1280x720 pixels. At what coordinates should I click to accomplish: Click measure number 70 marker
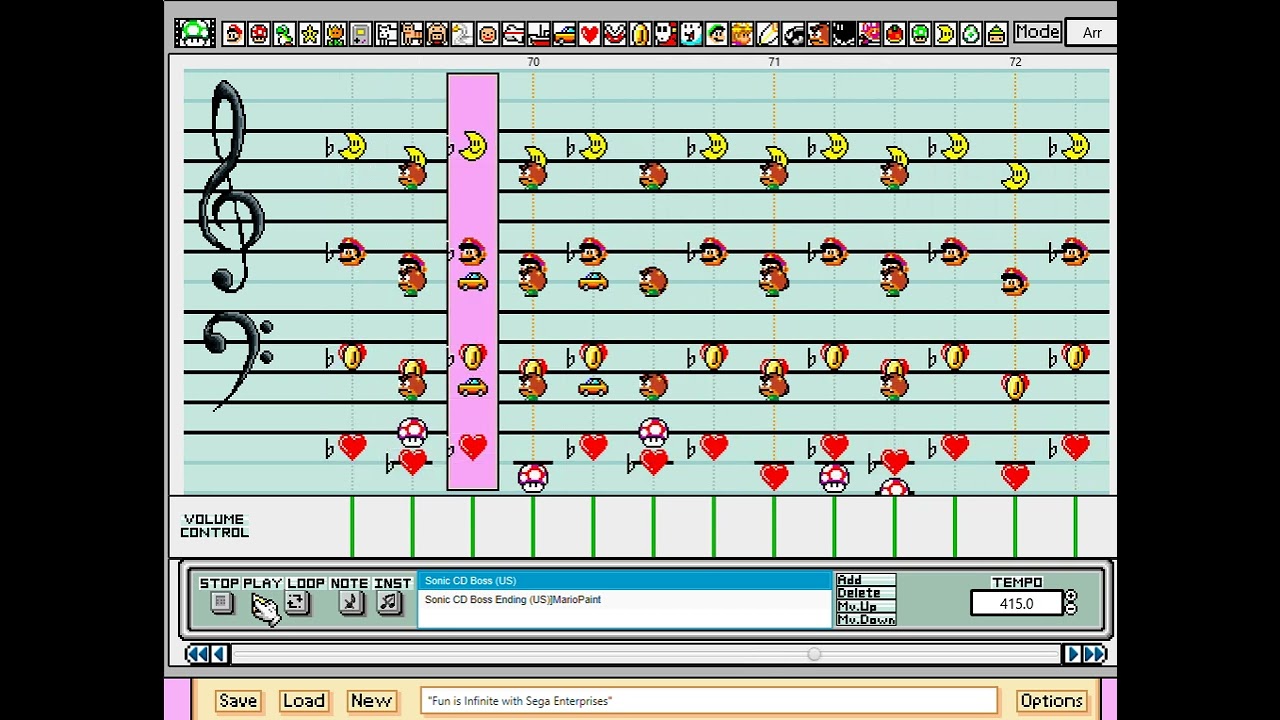point(533,62)
